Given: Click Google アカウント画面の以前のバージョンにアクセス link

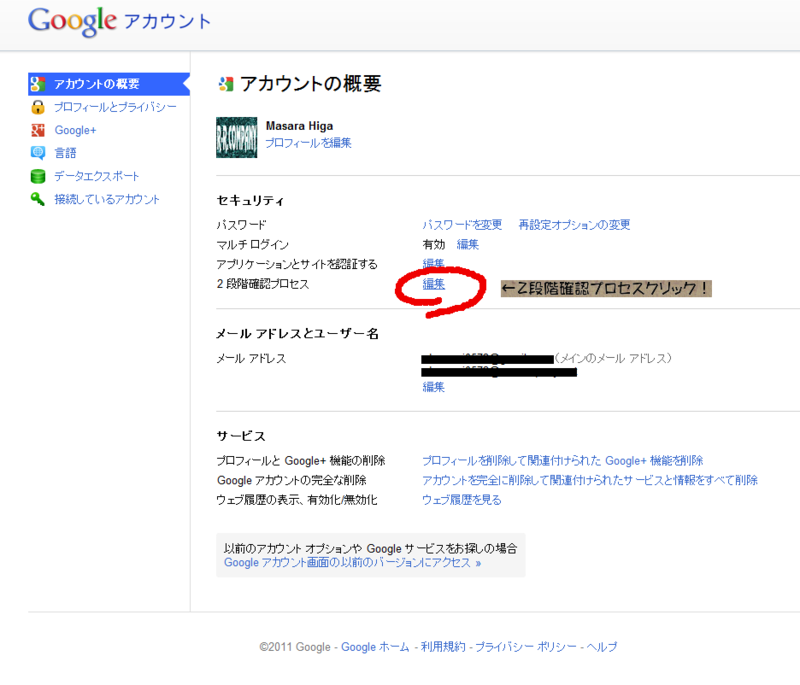Looking at the screenshot, I should point(353,563).
